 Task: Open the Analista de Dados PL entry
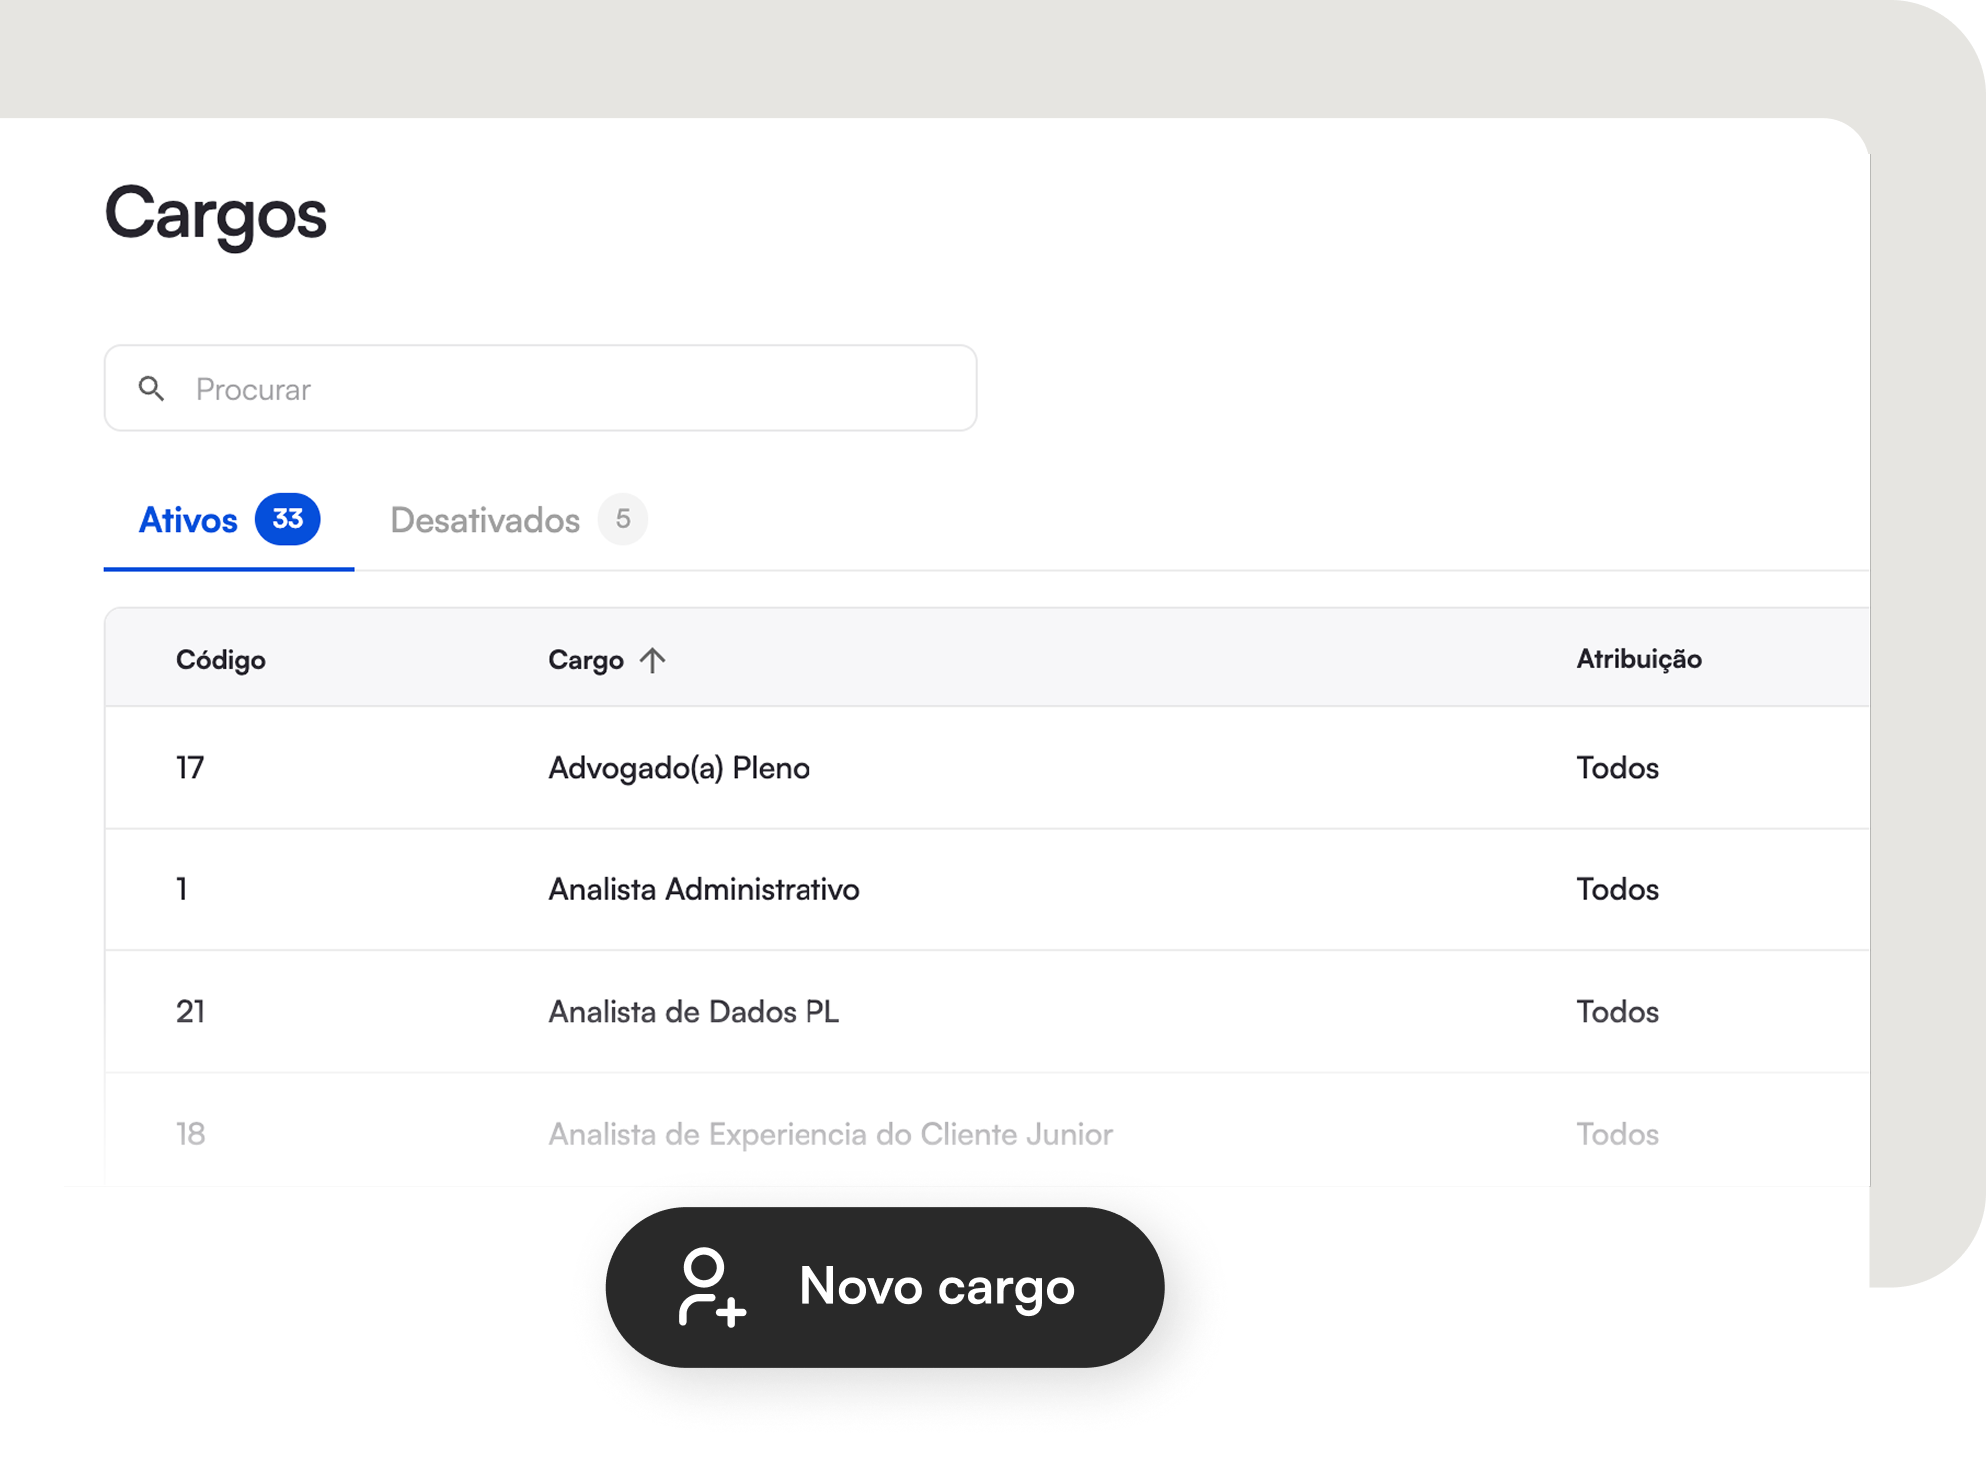click(x=693, y=1011)
